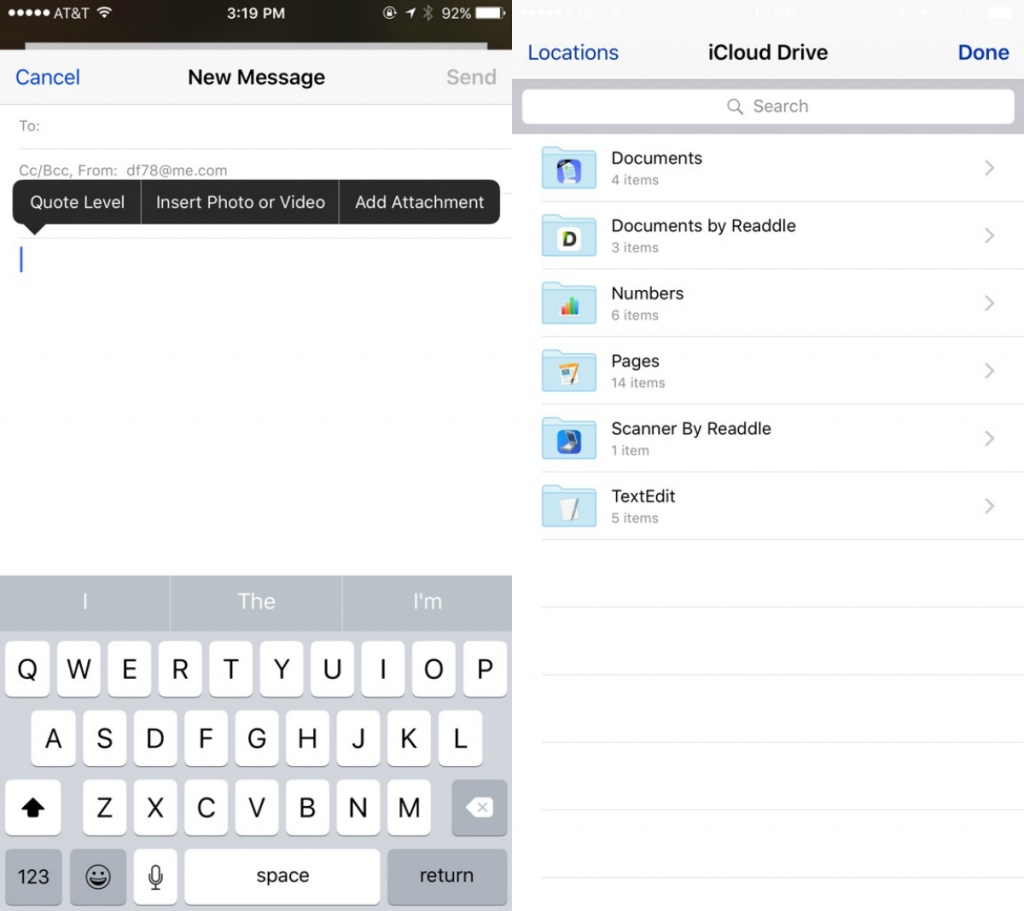Tap the 123 numbers key

click(33, 876)
